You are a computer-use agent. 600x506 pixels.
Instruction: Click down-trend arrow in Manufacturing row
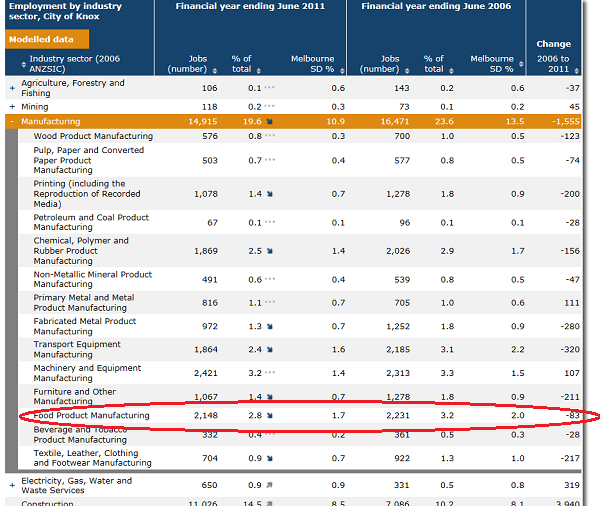(x=270, y=121)
